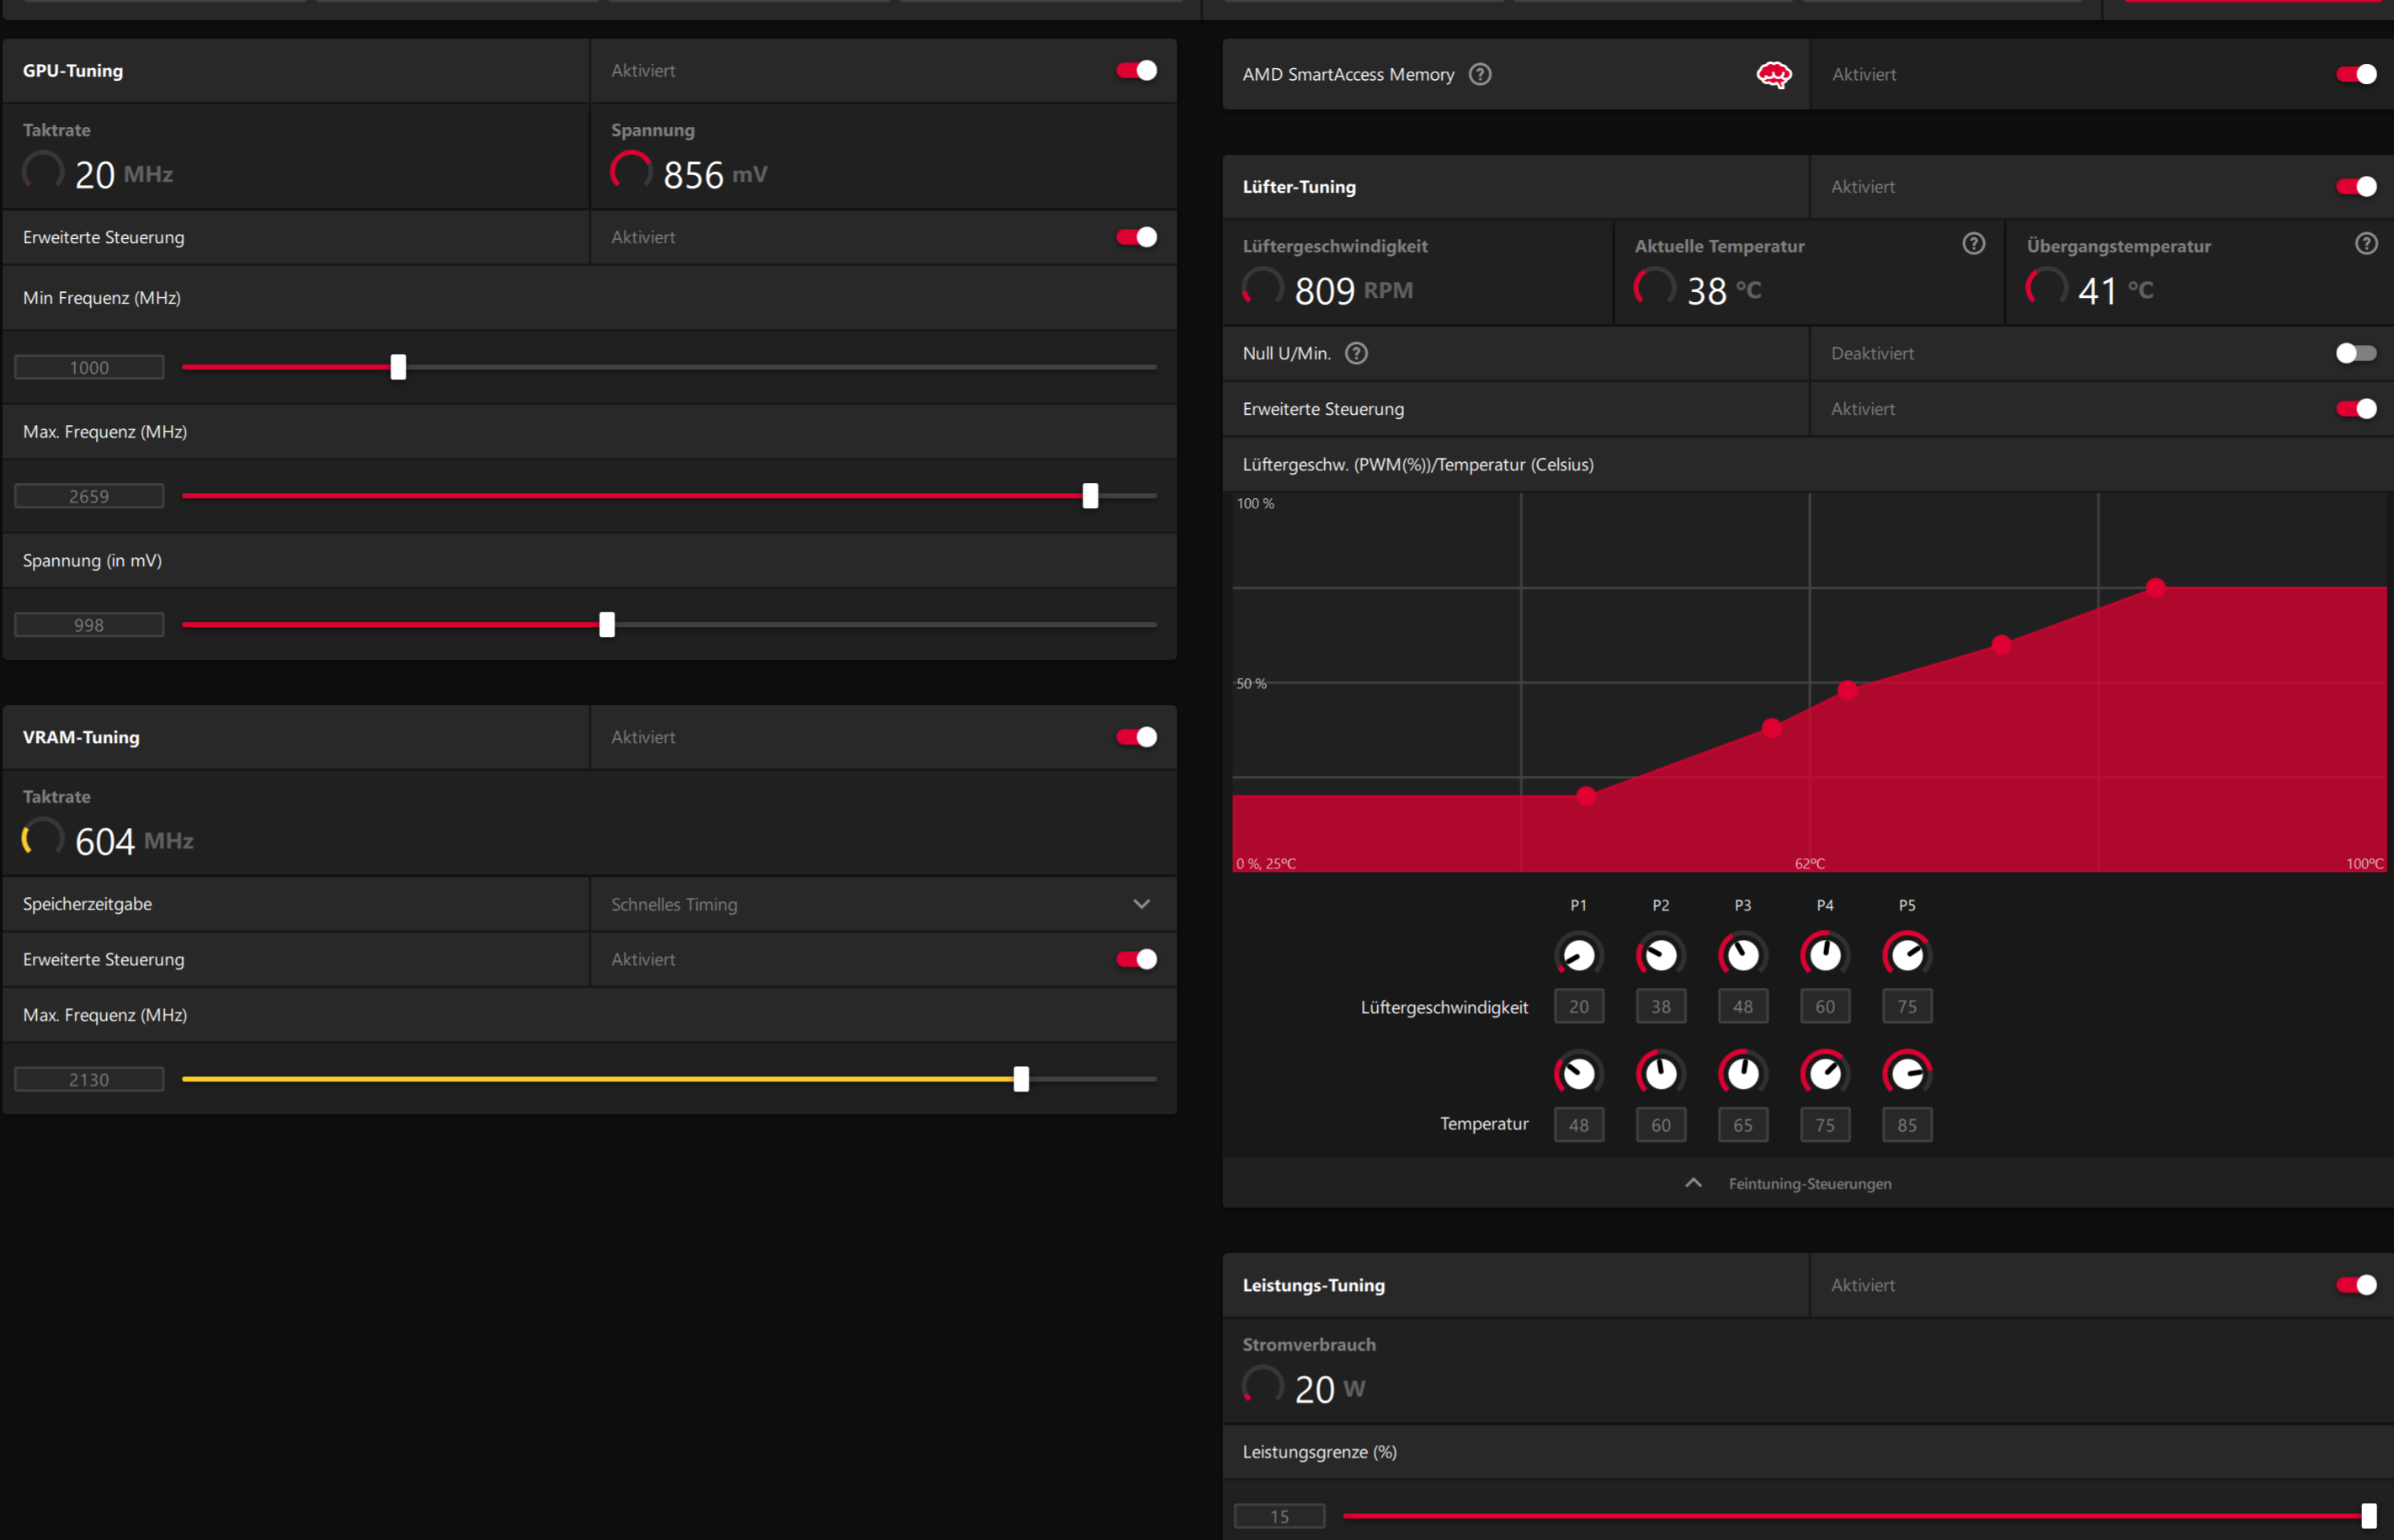
Task: Click the P2 Temperatur knob
Action: [1661, 1072]
